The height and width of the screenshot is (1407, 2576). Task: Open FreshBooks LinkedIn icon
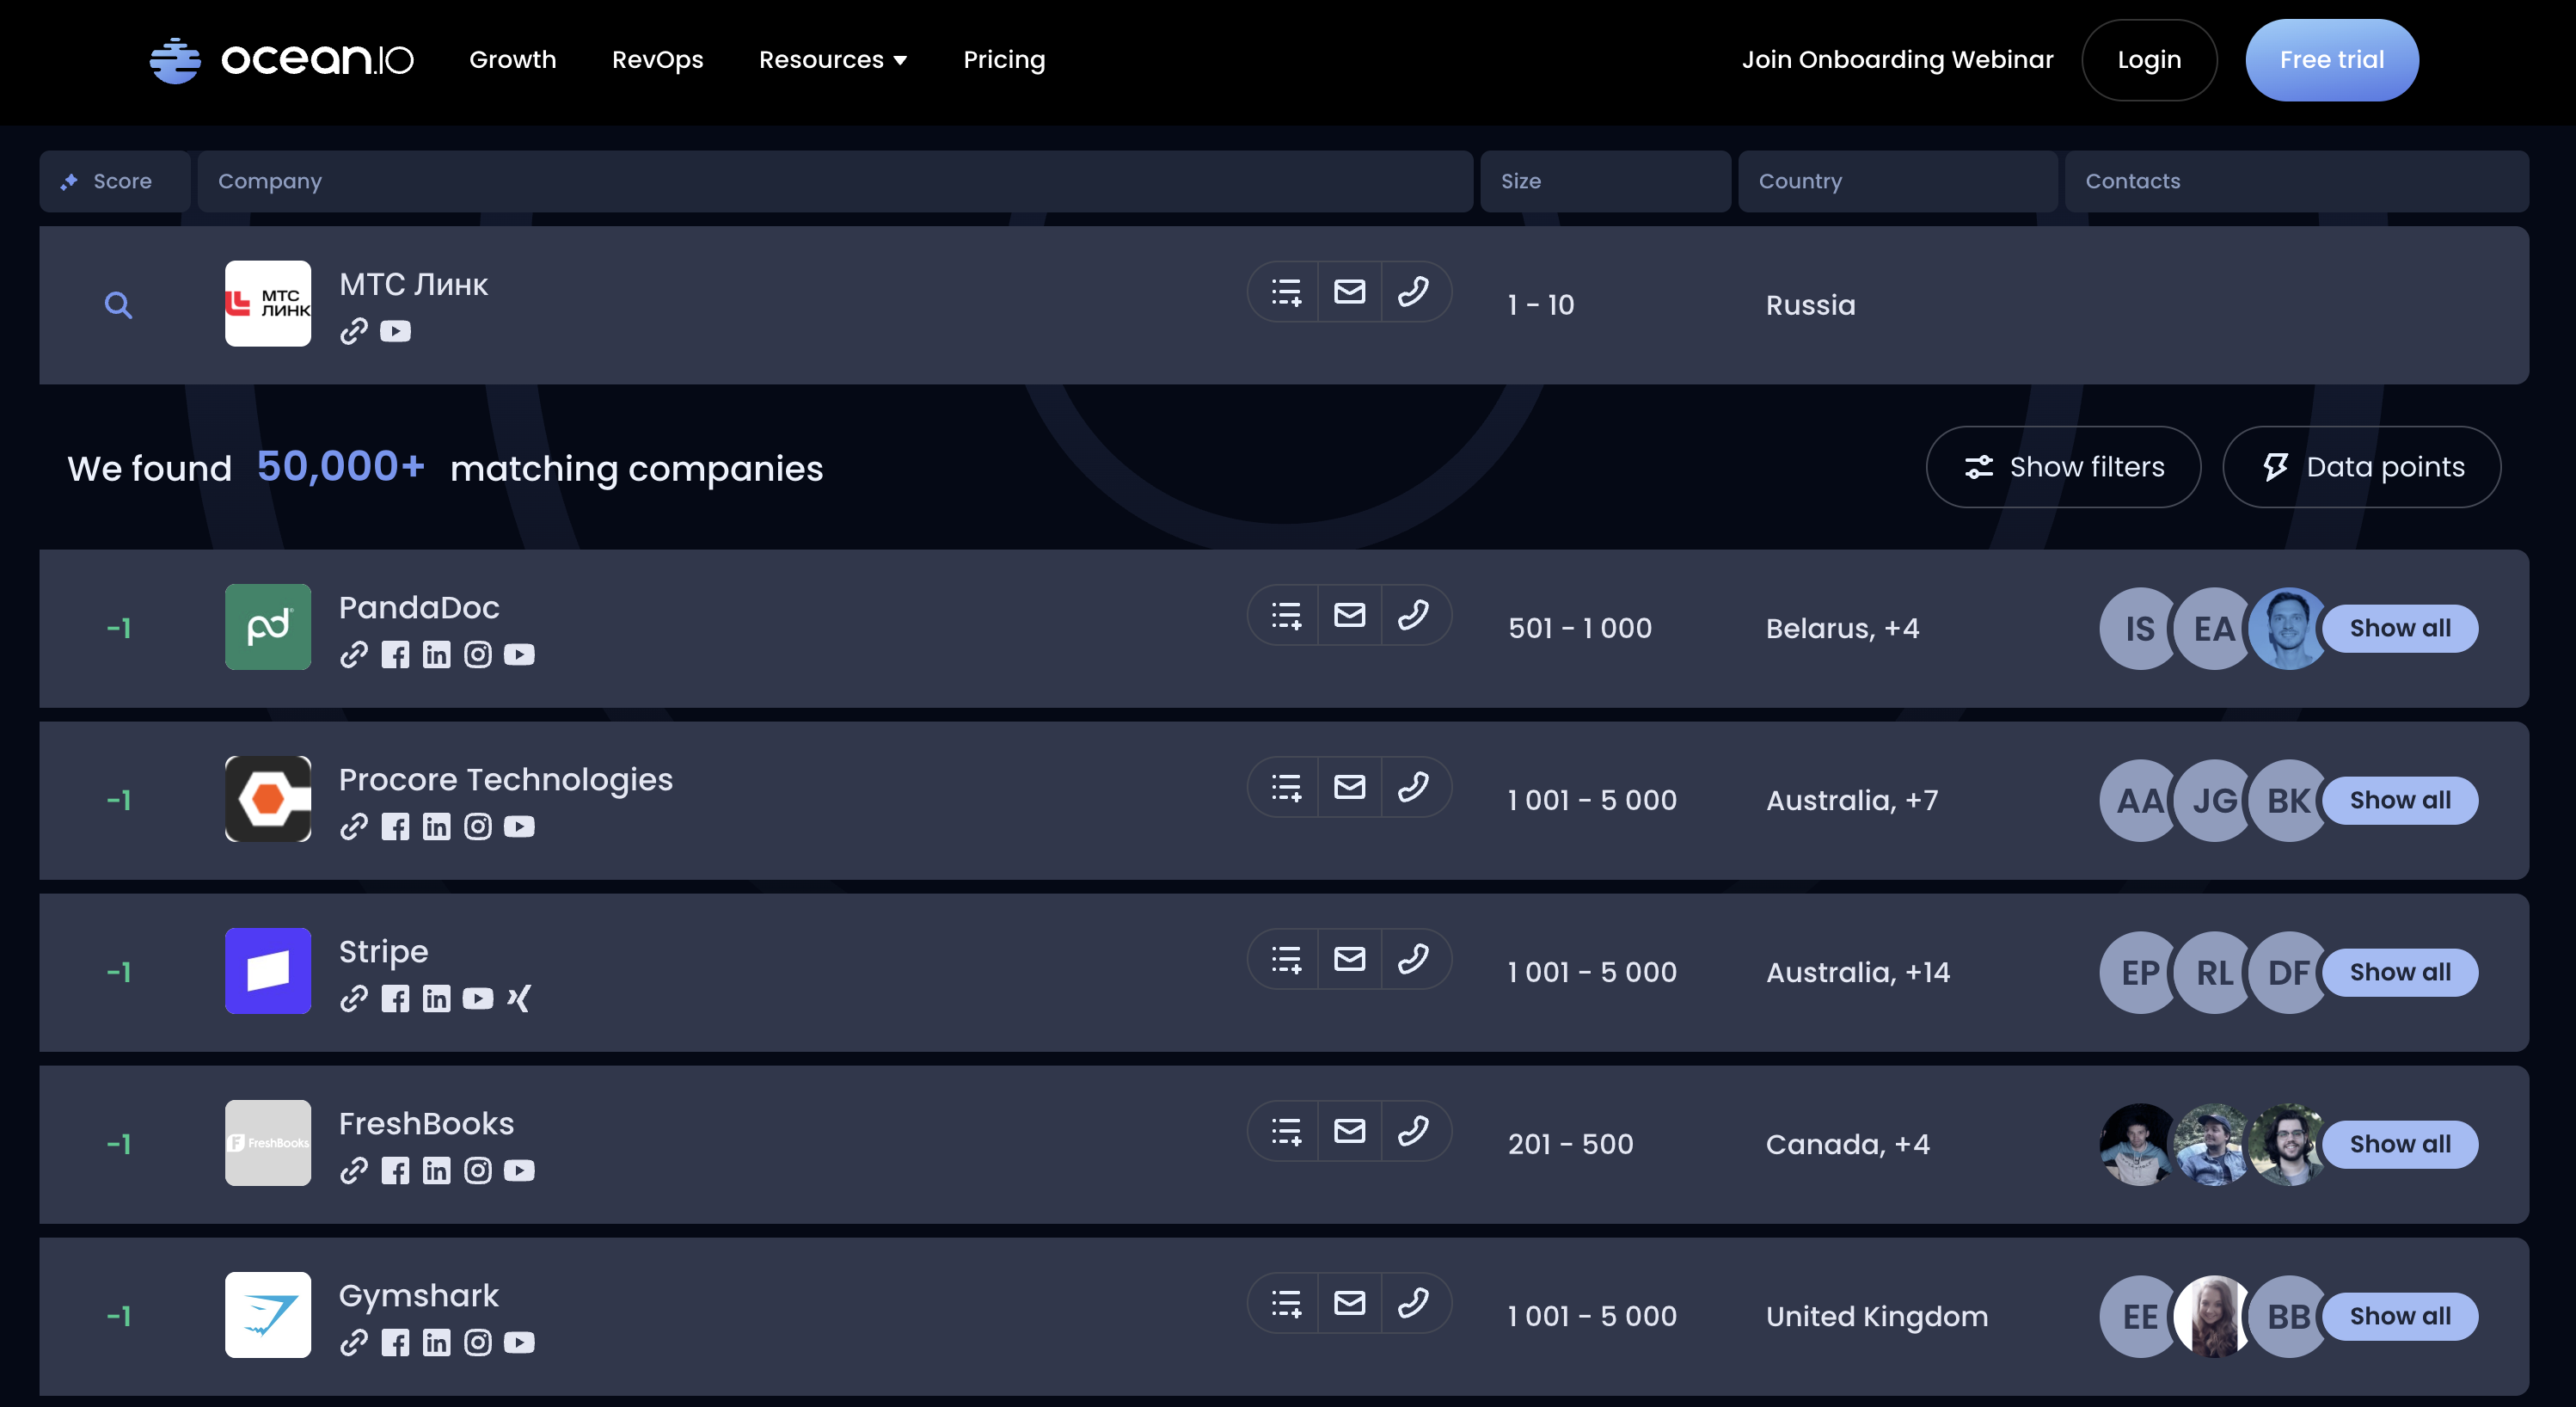click(x=436, y=1171)
